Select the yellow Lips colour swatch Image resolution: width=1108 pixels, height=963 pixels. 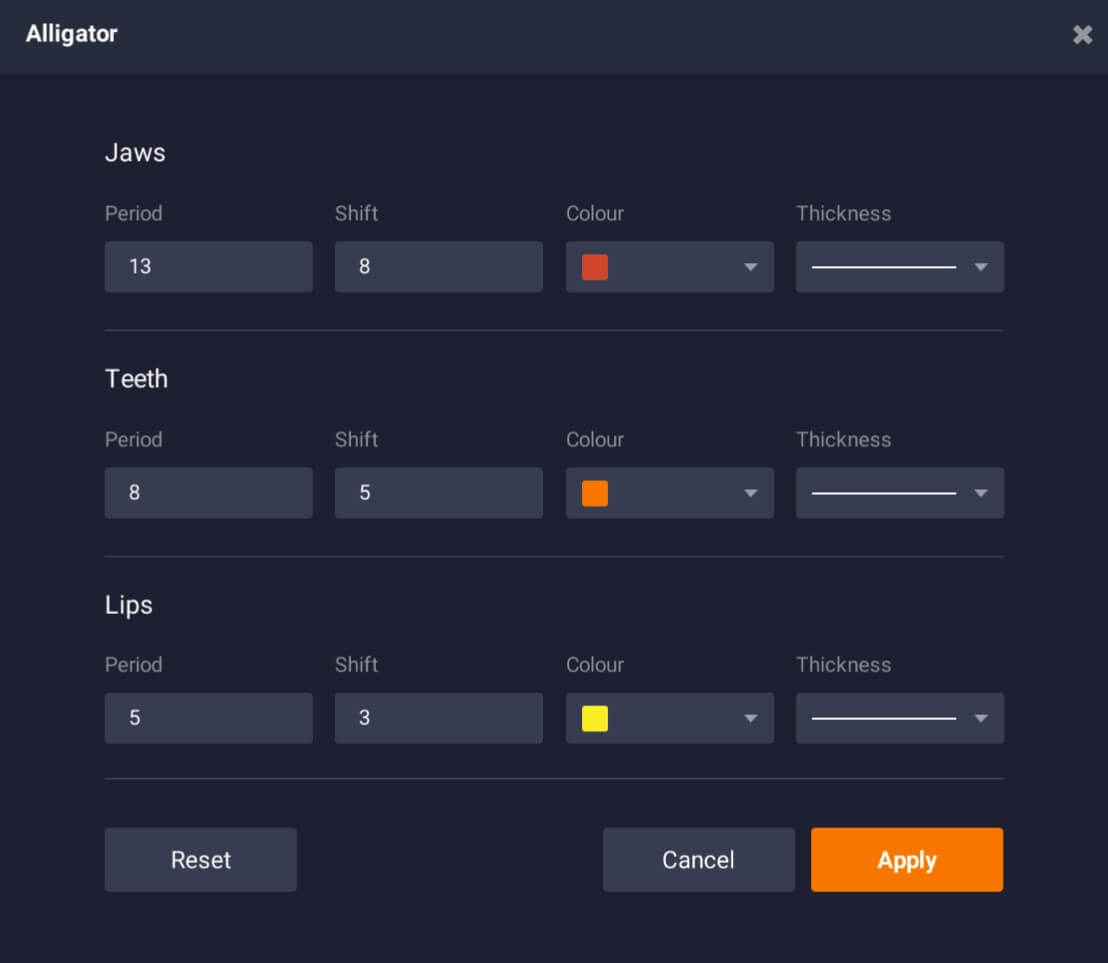point(595,718)
